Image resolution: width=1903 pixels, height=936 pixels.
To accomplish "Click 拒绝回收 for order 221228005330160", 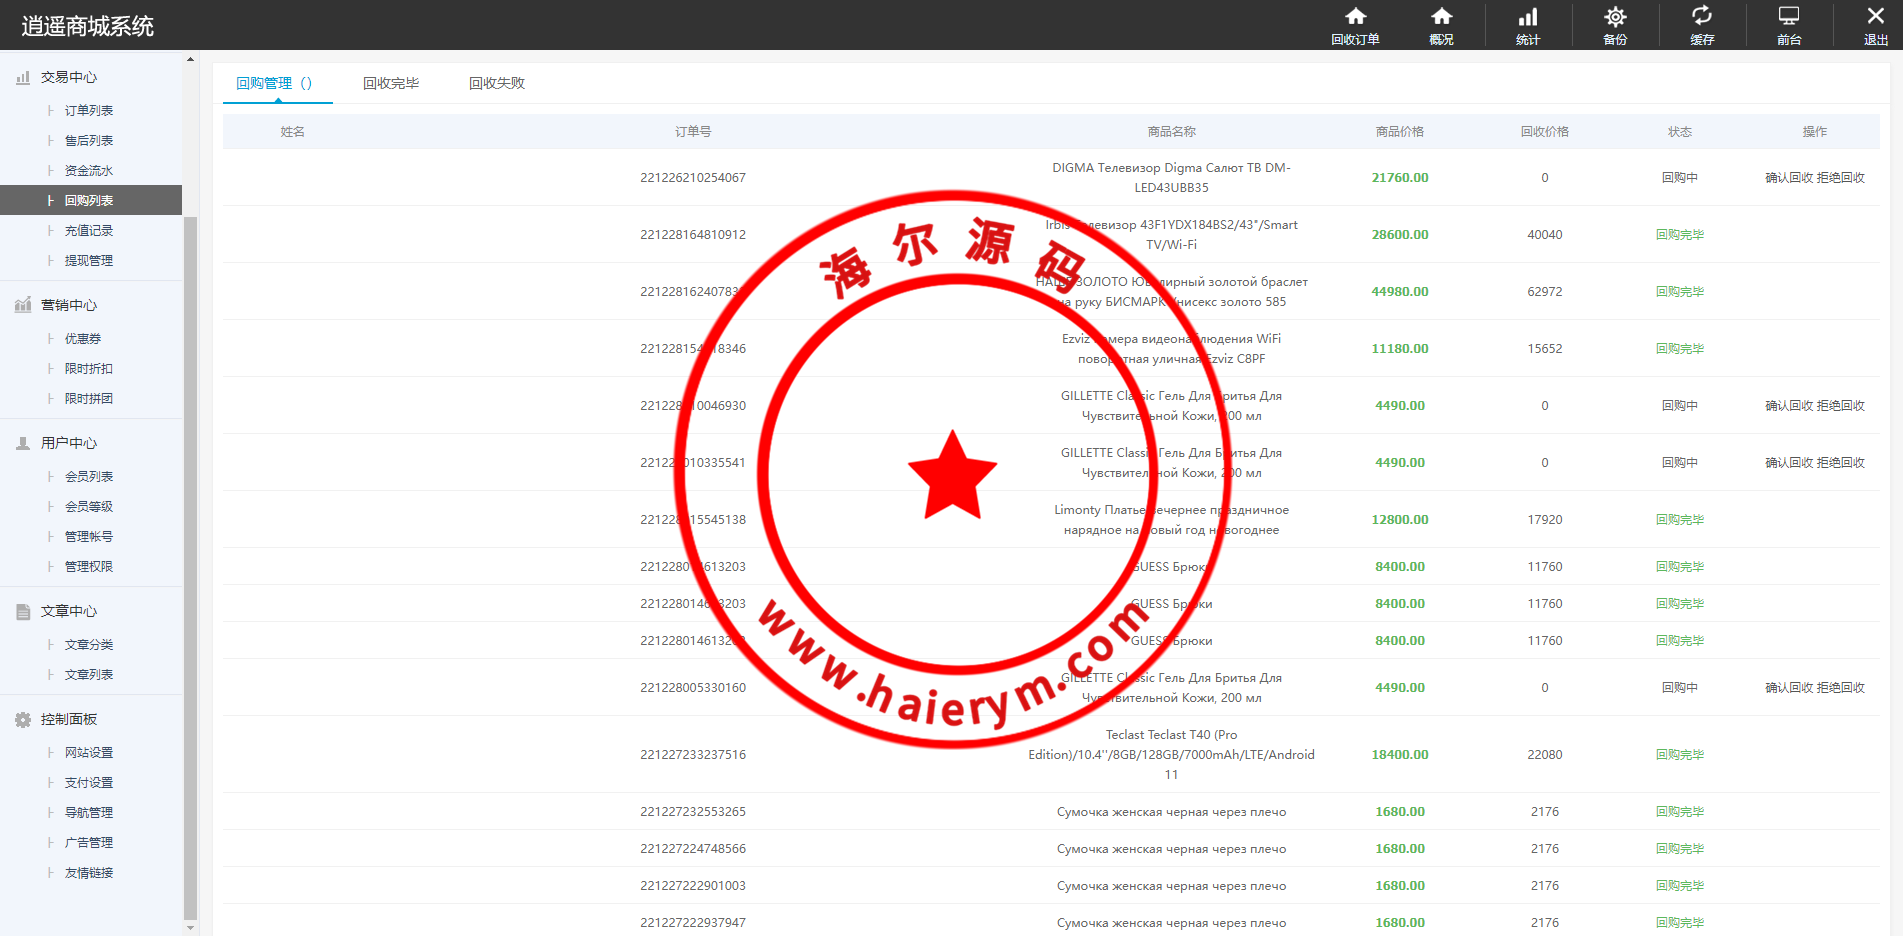I will click(x=1841, y=688).
